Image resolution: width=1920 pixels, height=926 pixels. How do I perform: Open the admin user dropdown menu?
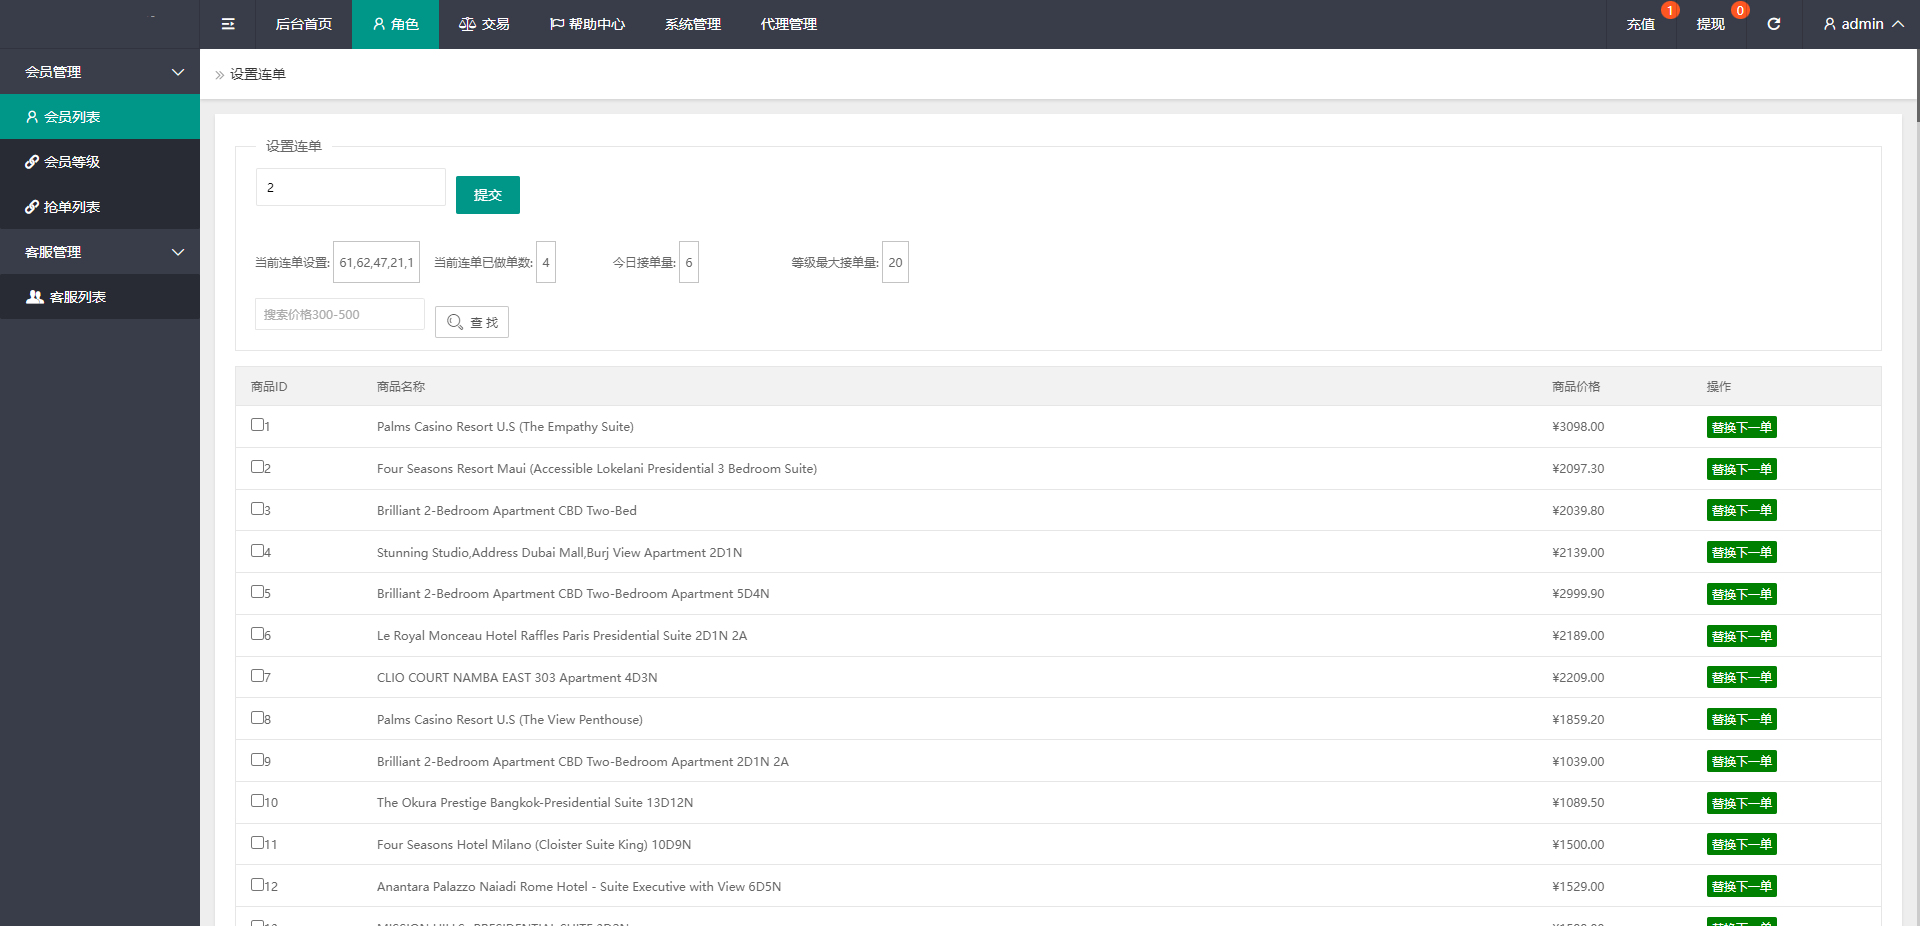pos(1862,24)
